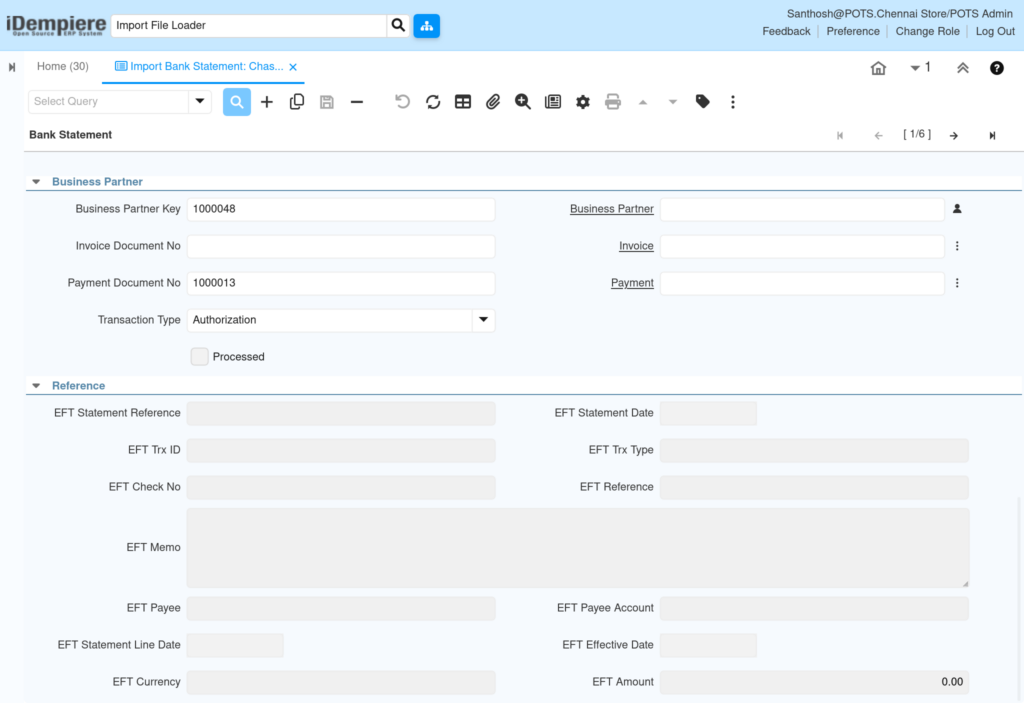
Task: Go to the Home house icon
Action: click(878, 68)
